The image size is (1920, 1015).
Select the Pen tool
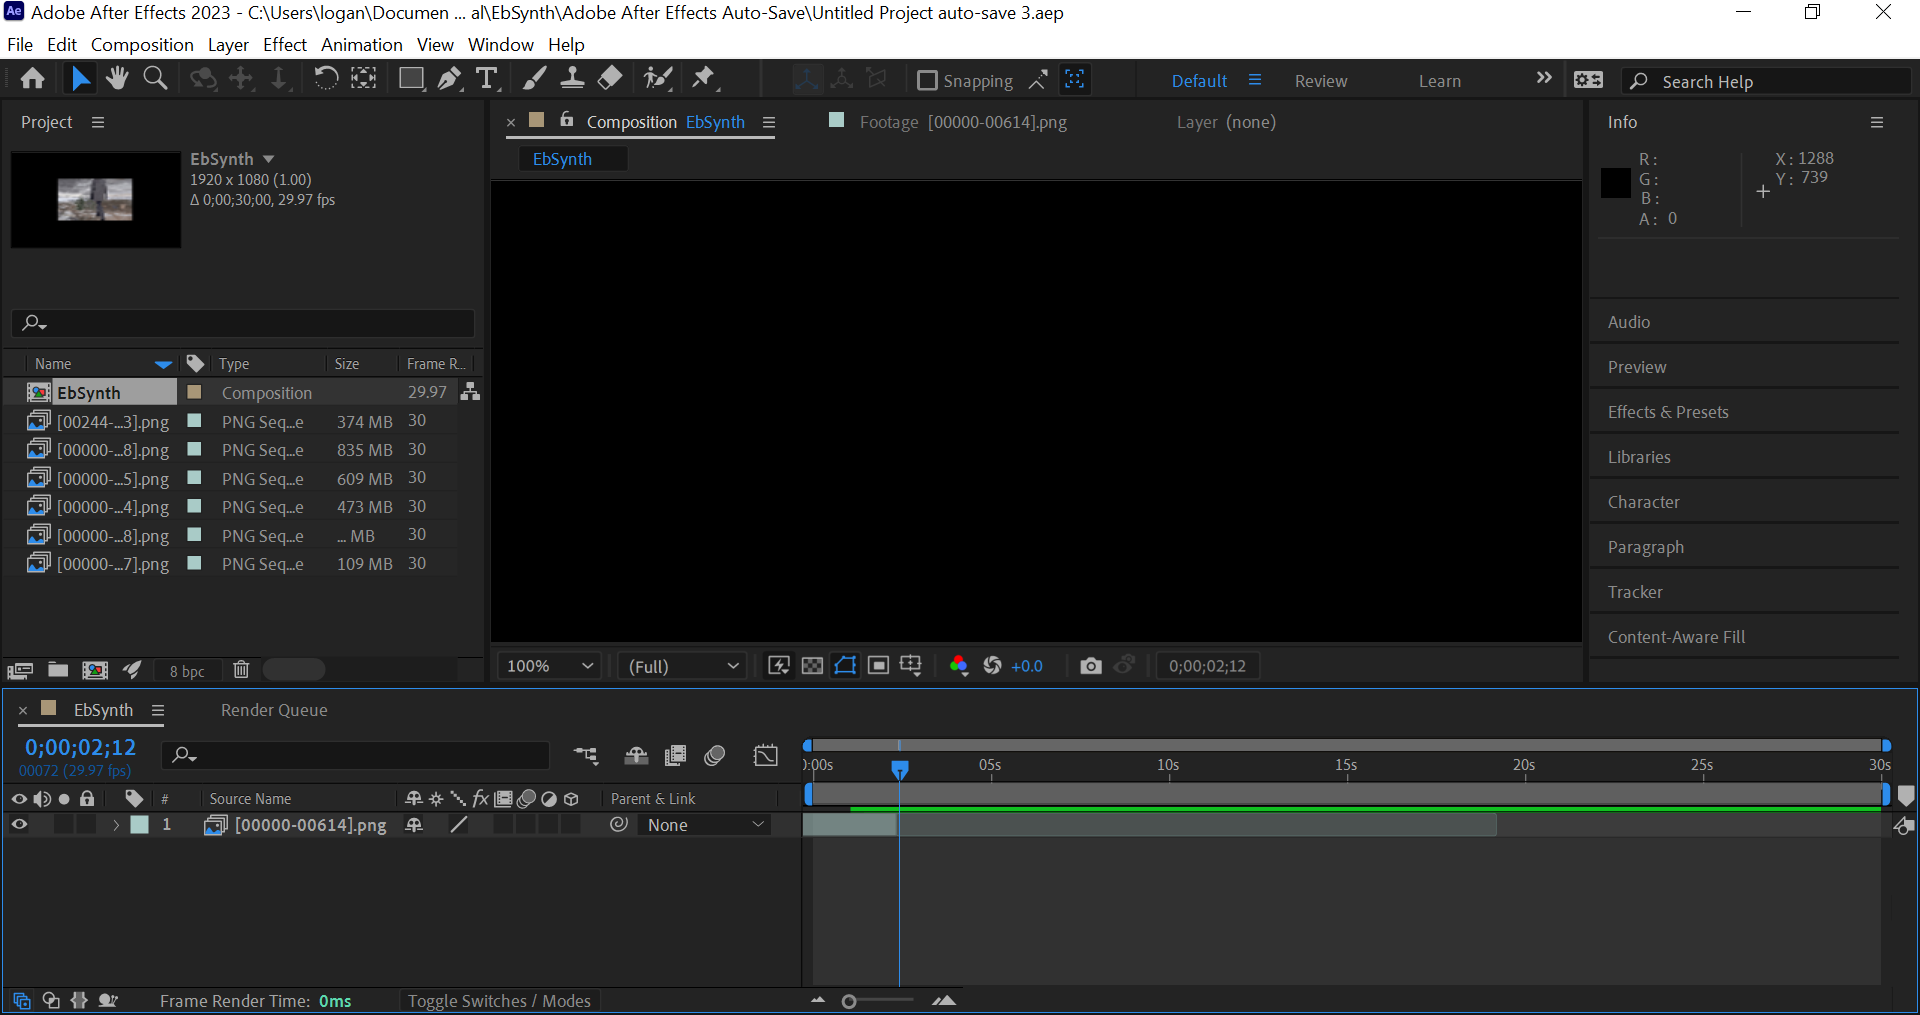450,79
